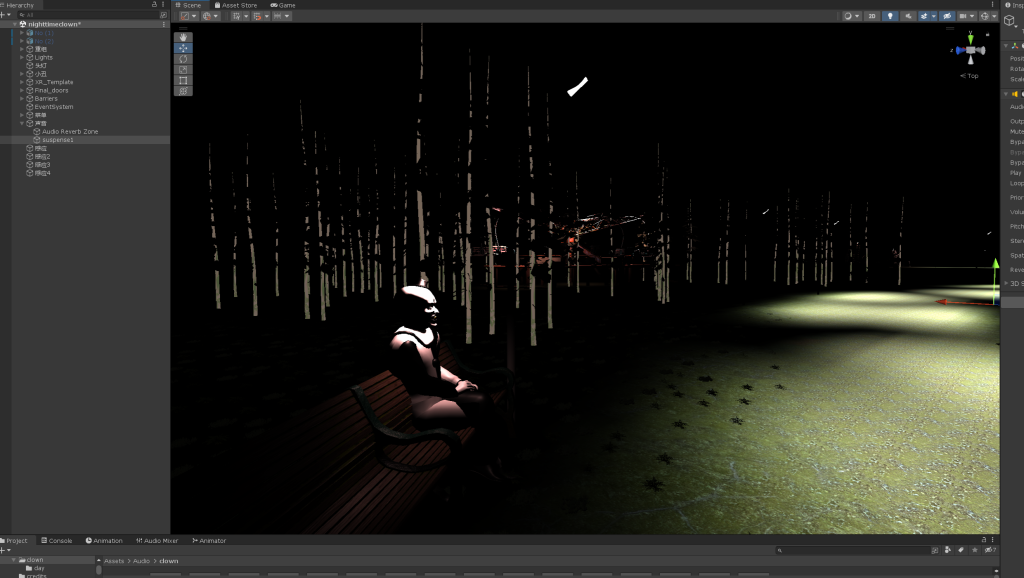Open nighttimeclown scene options menu
Screen dimensions: 1024x578
(x=163, y=24)
